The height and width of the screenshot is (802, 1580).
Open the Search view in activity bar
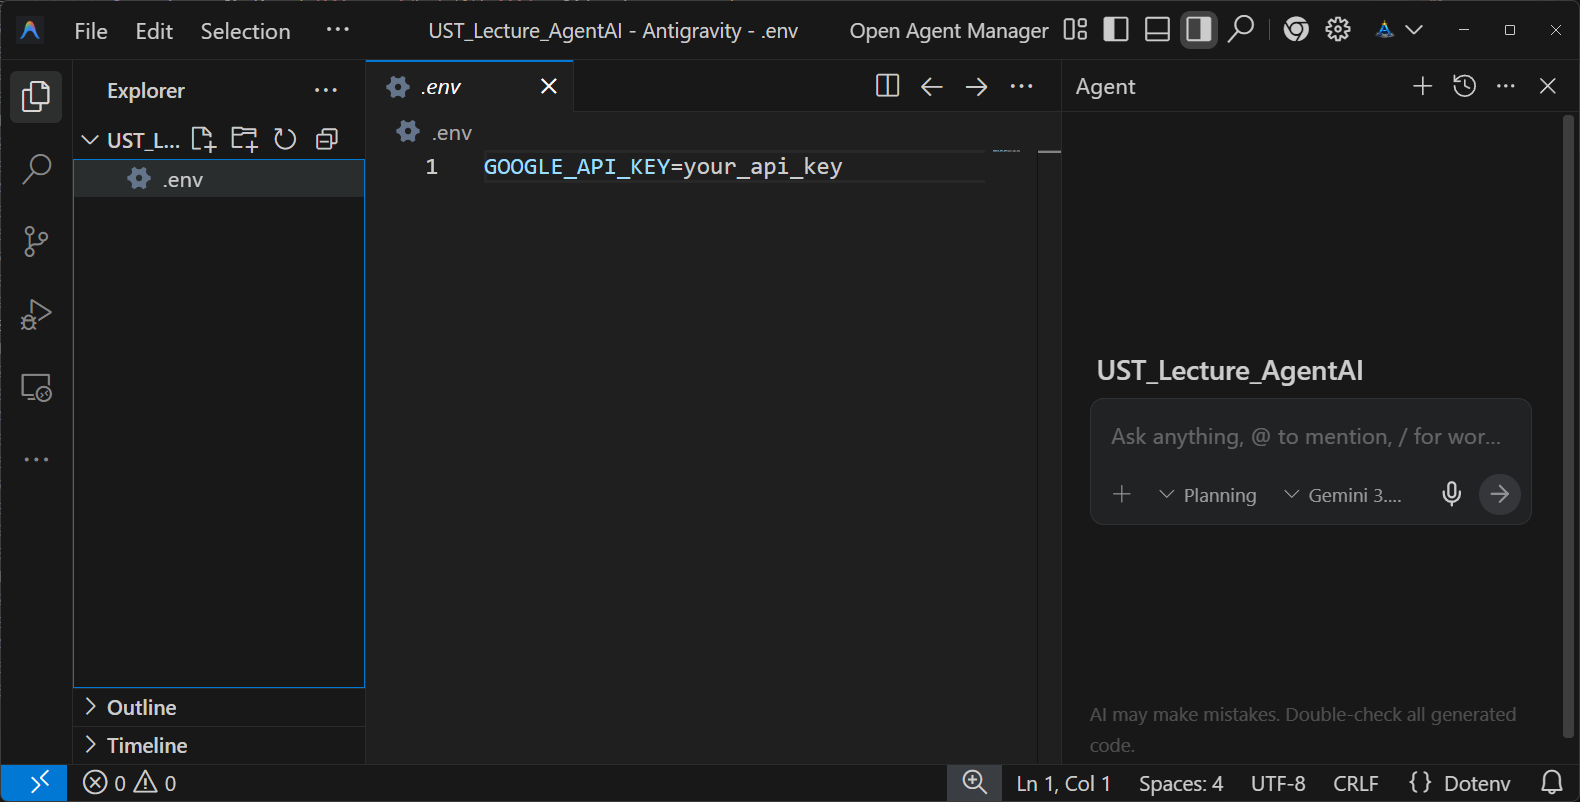tap(36, 169)
